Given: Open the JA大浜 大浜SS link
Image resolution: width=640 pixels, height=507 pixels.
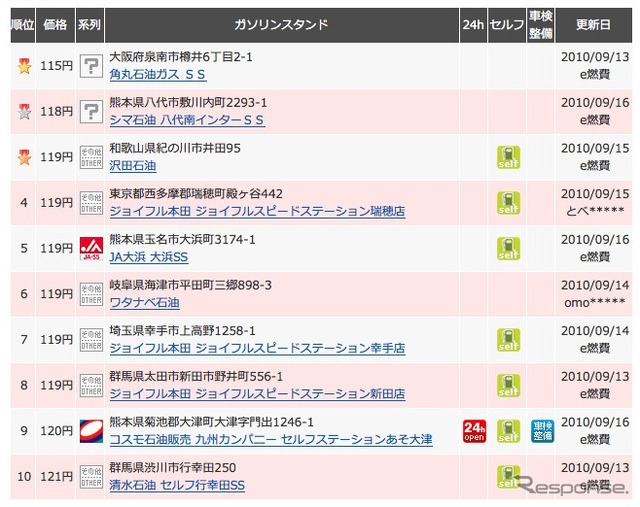Looking at the screenshot, I should click(x=149, y=257).
